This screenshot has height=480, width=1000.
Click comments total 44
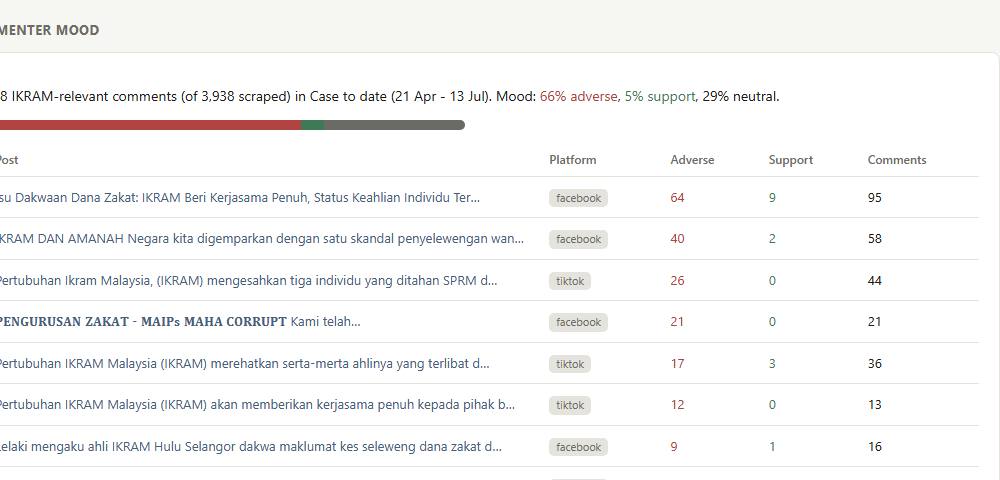[875, 280]
